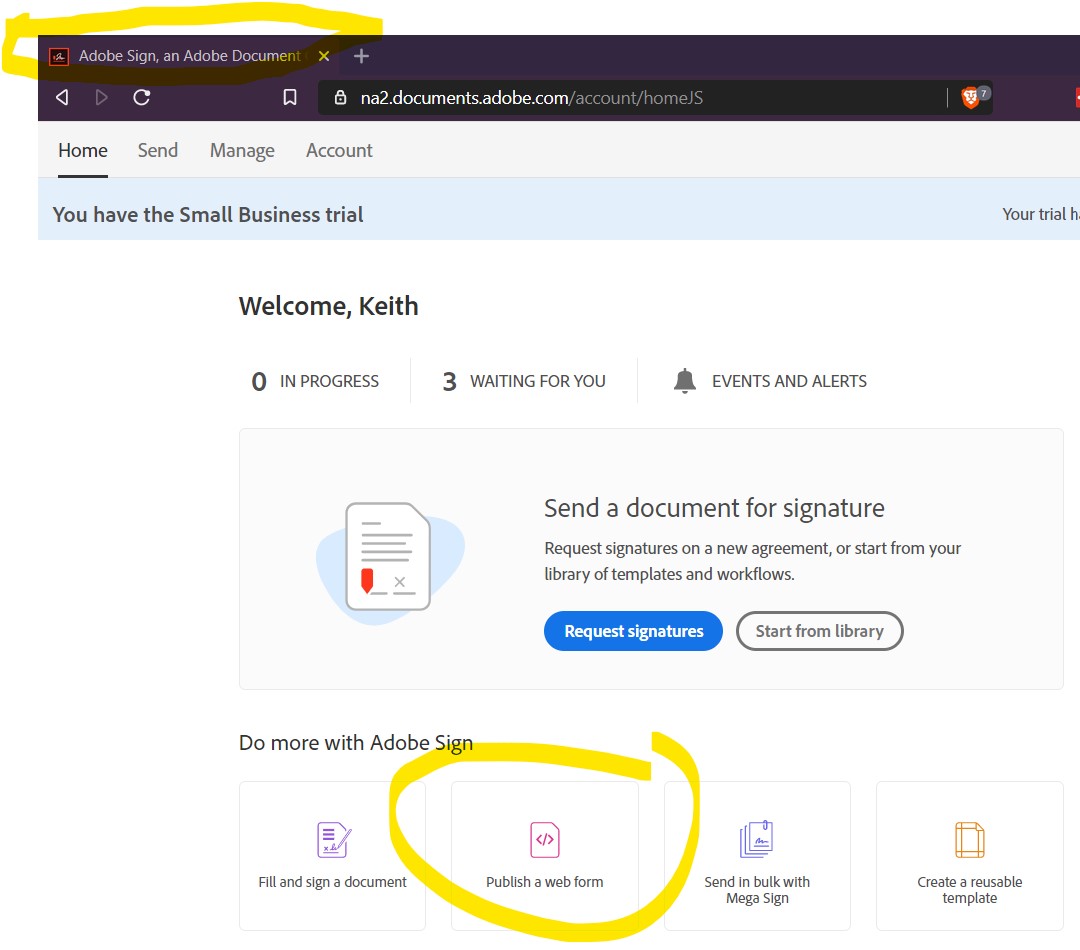This screenshot has height=950, width=1080.
Task: Open the Home menu tab
Action: pyautogui.click(x=83, y=150)
